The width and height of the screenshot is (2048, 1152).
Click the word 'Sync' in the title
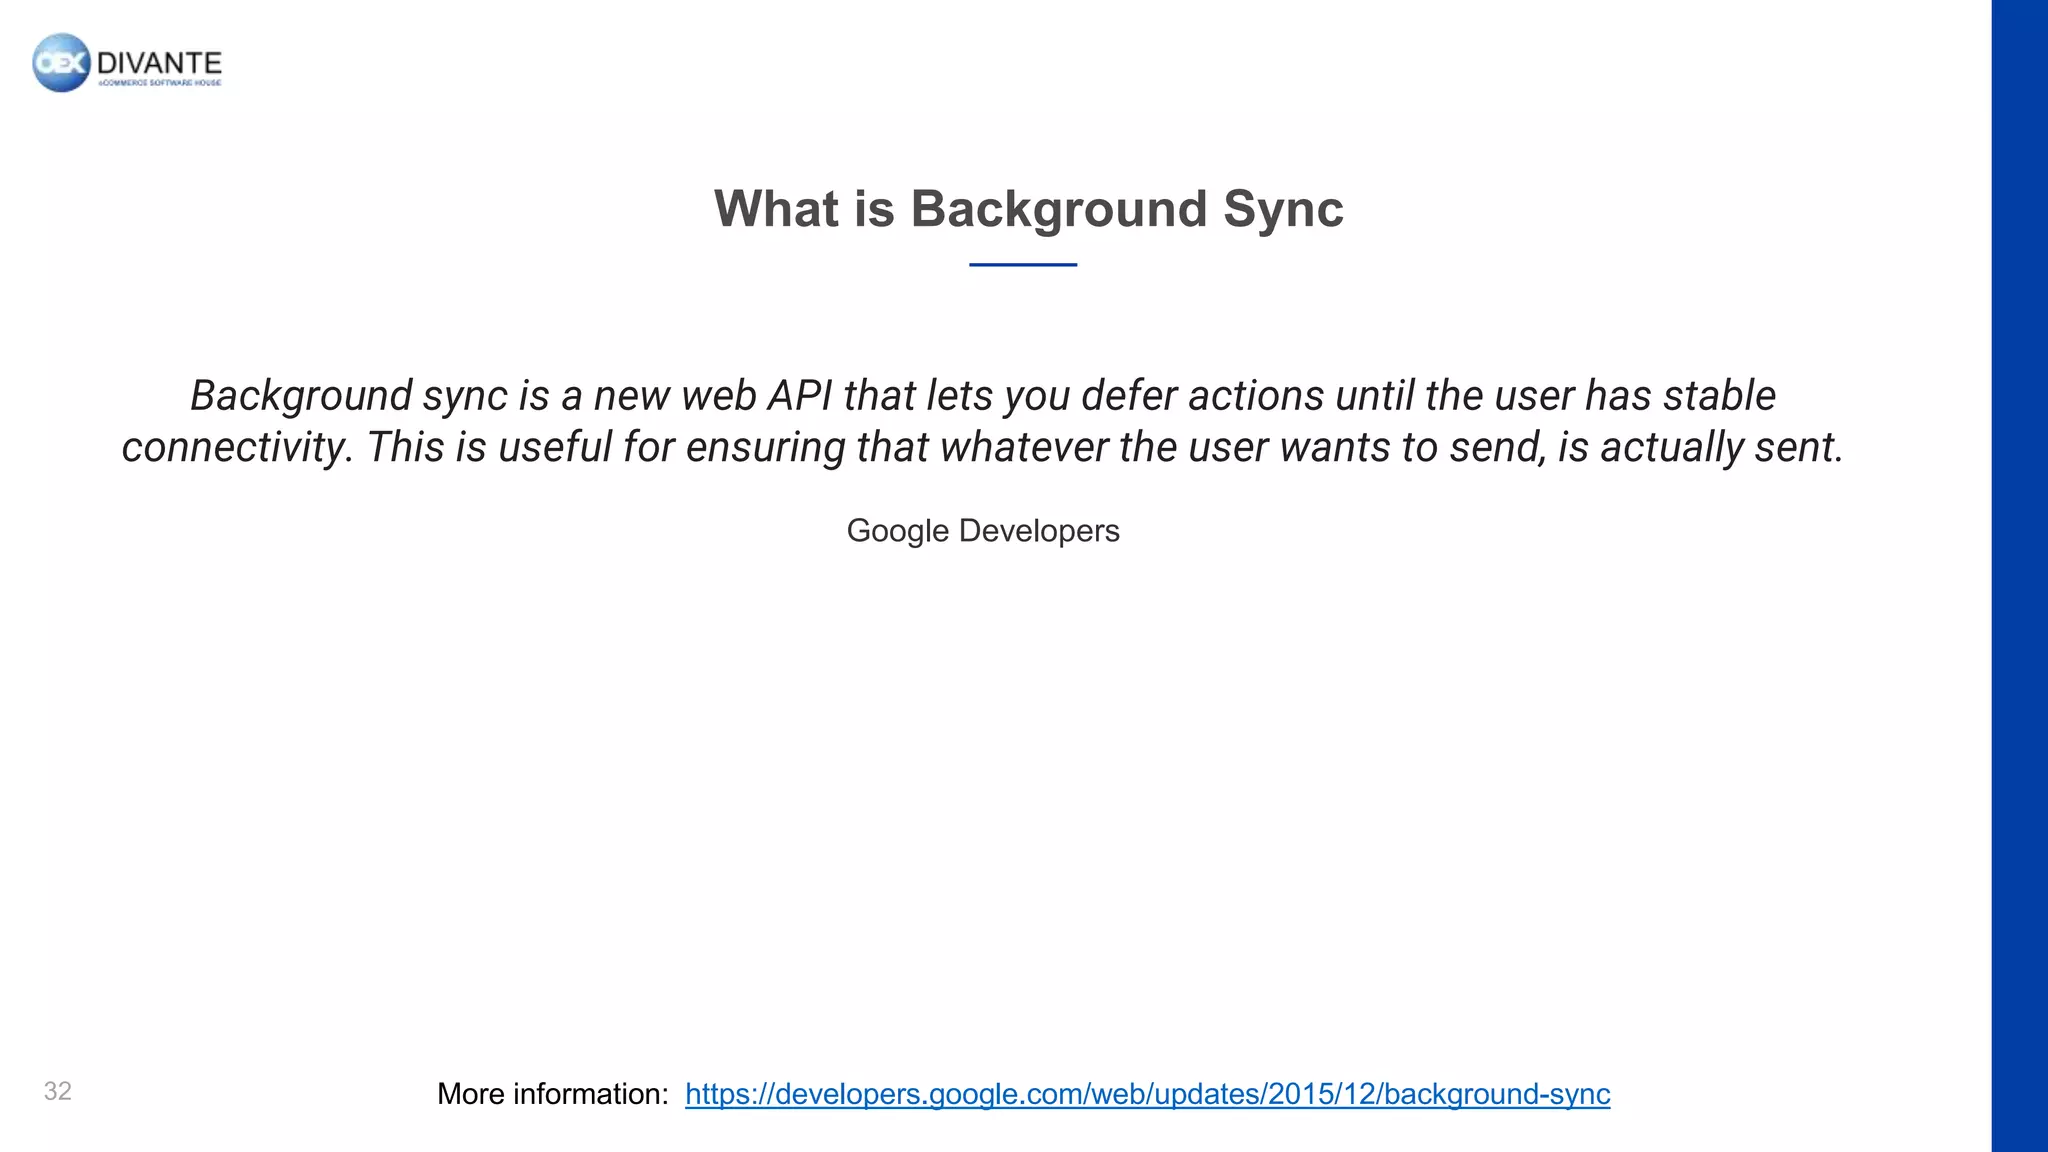tap(1283, 209)
